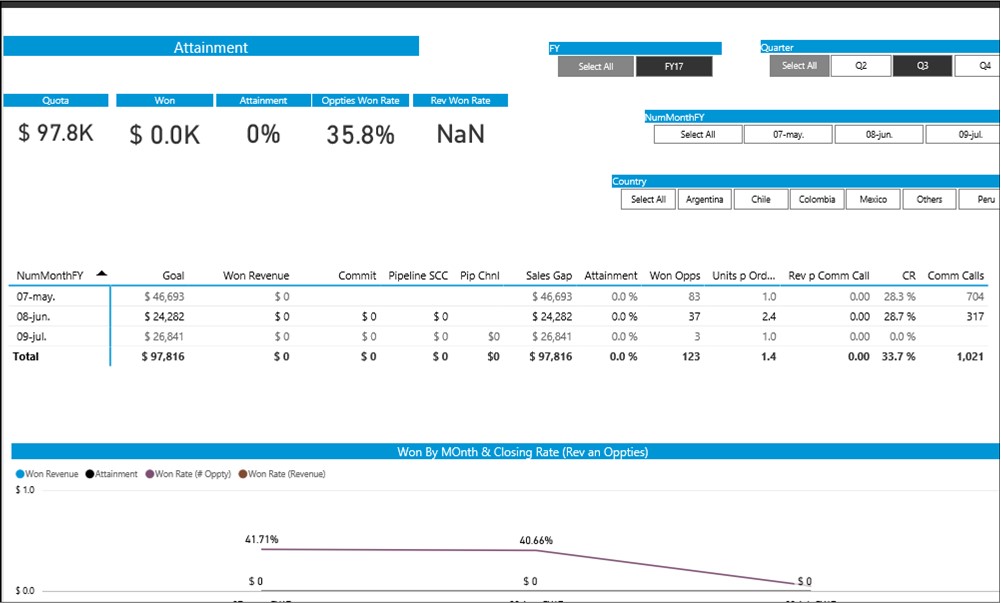1001x603 pixels.
Task: Select the 09-jul. table row label
Action: [x=32, y=336]
